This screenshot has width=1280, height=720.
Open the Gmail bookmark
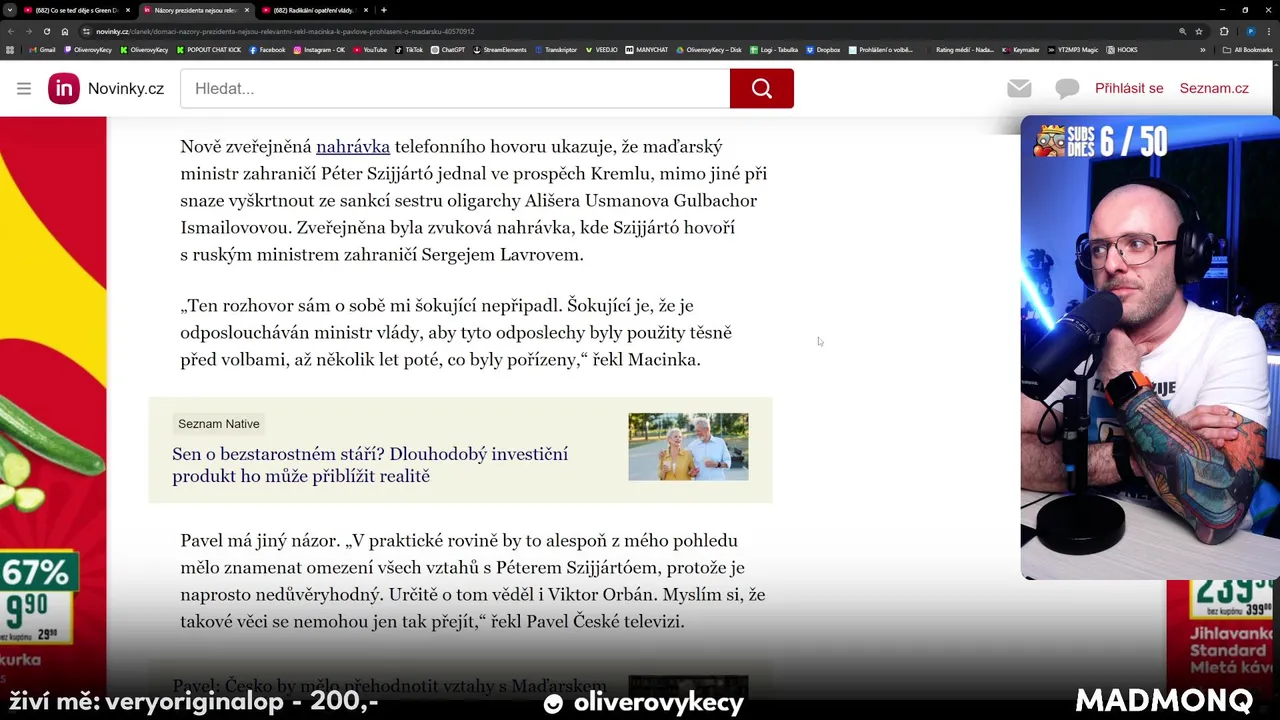point(42,50)
